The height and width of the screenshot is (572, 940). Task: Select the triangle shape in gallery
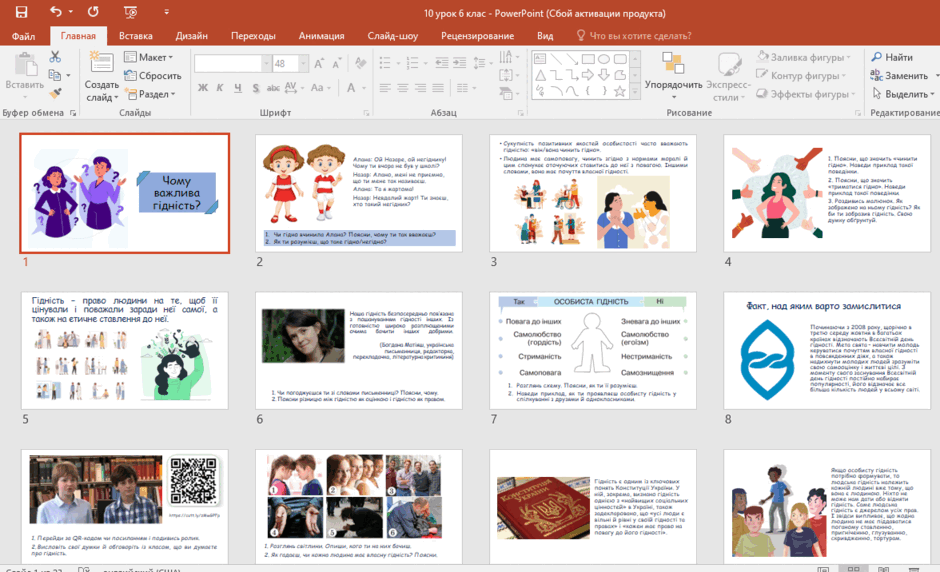[x=540, y=75]
